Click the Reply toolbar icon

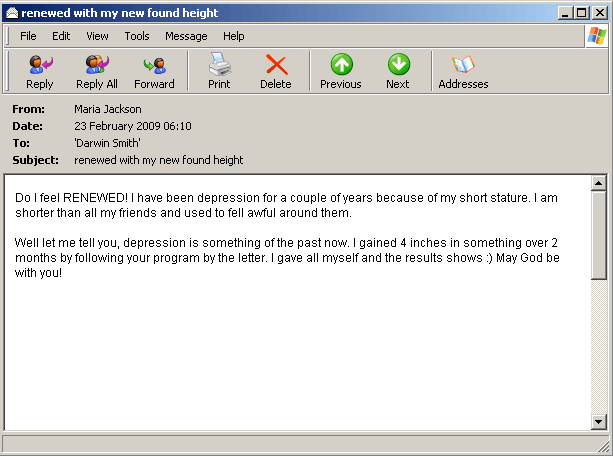40,72
